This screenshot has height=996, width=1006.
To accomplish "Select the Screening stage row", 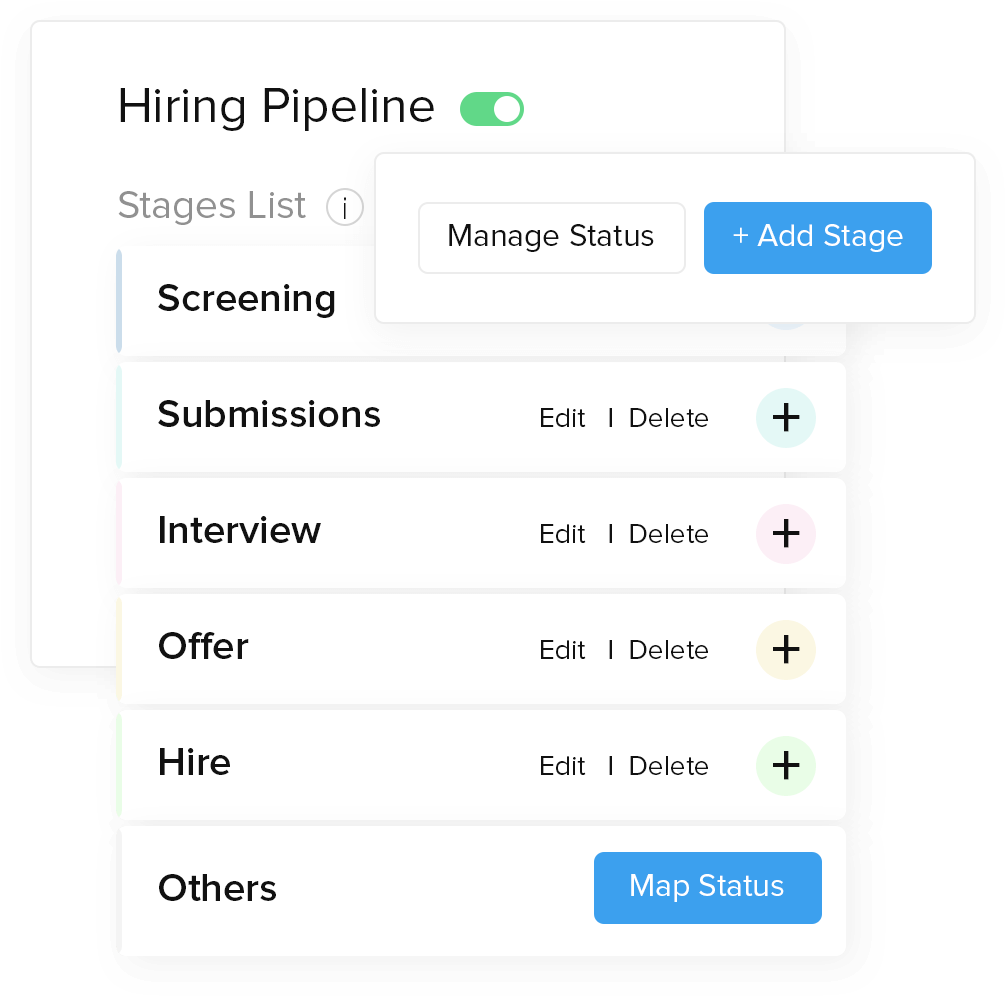I will [247, 299].
